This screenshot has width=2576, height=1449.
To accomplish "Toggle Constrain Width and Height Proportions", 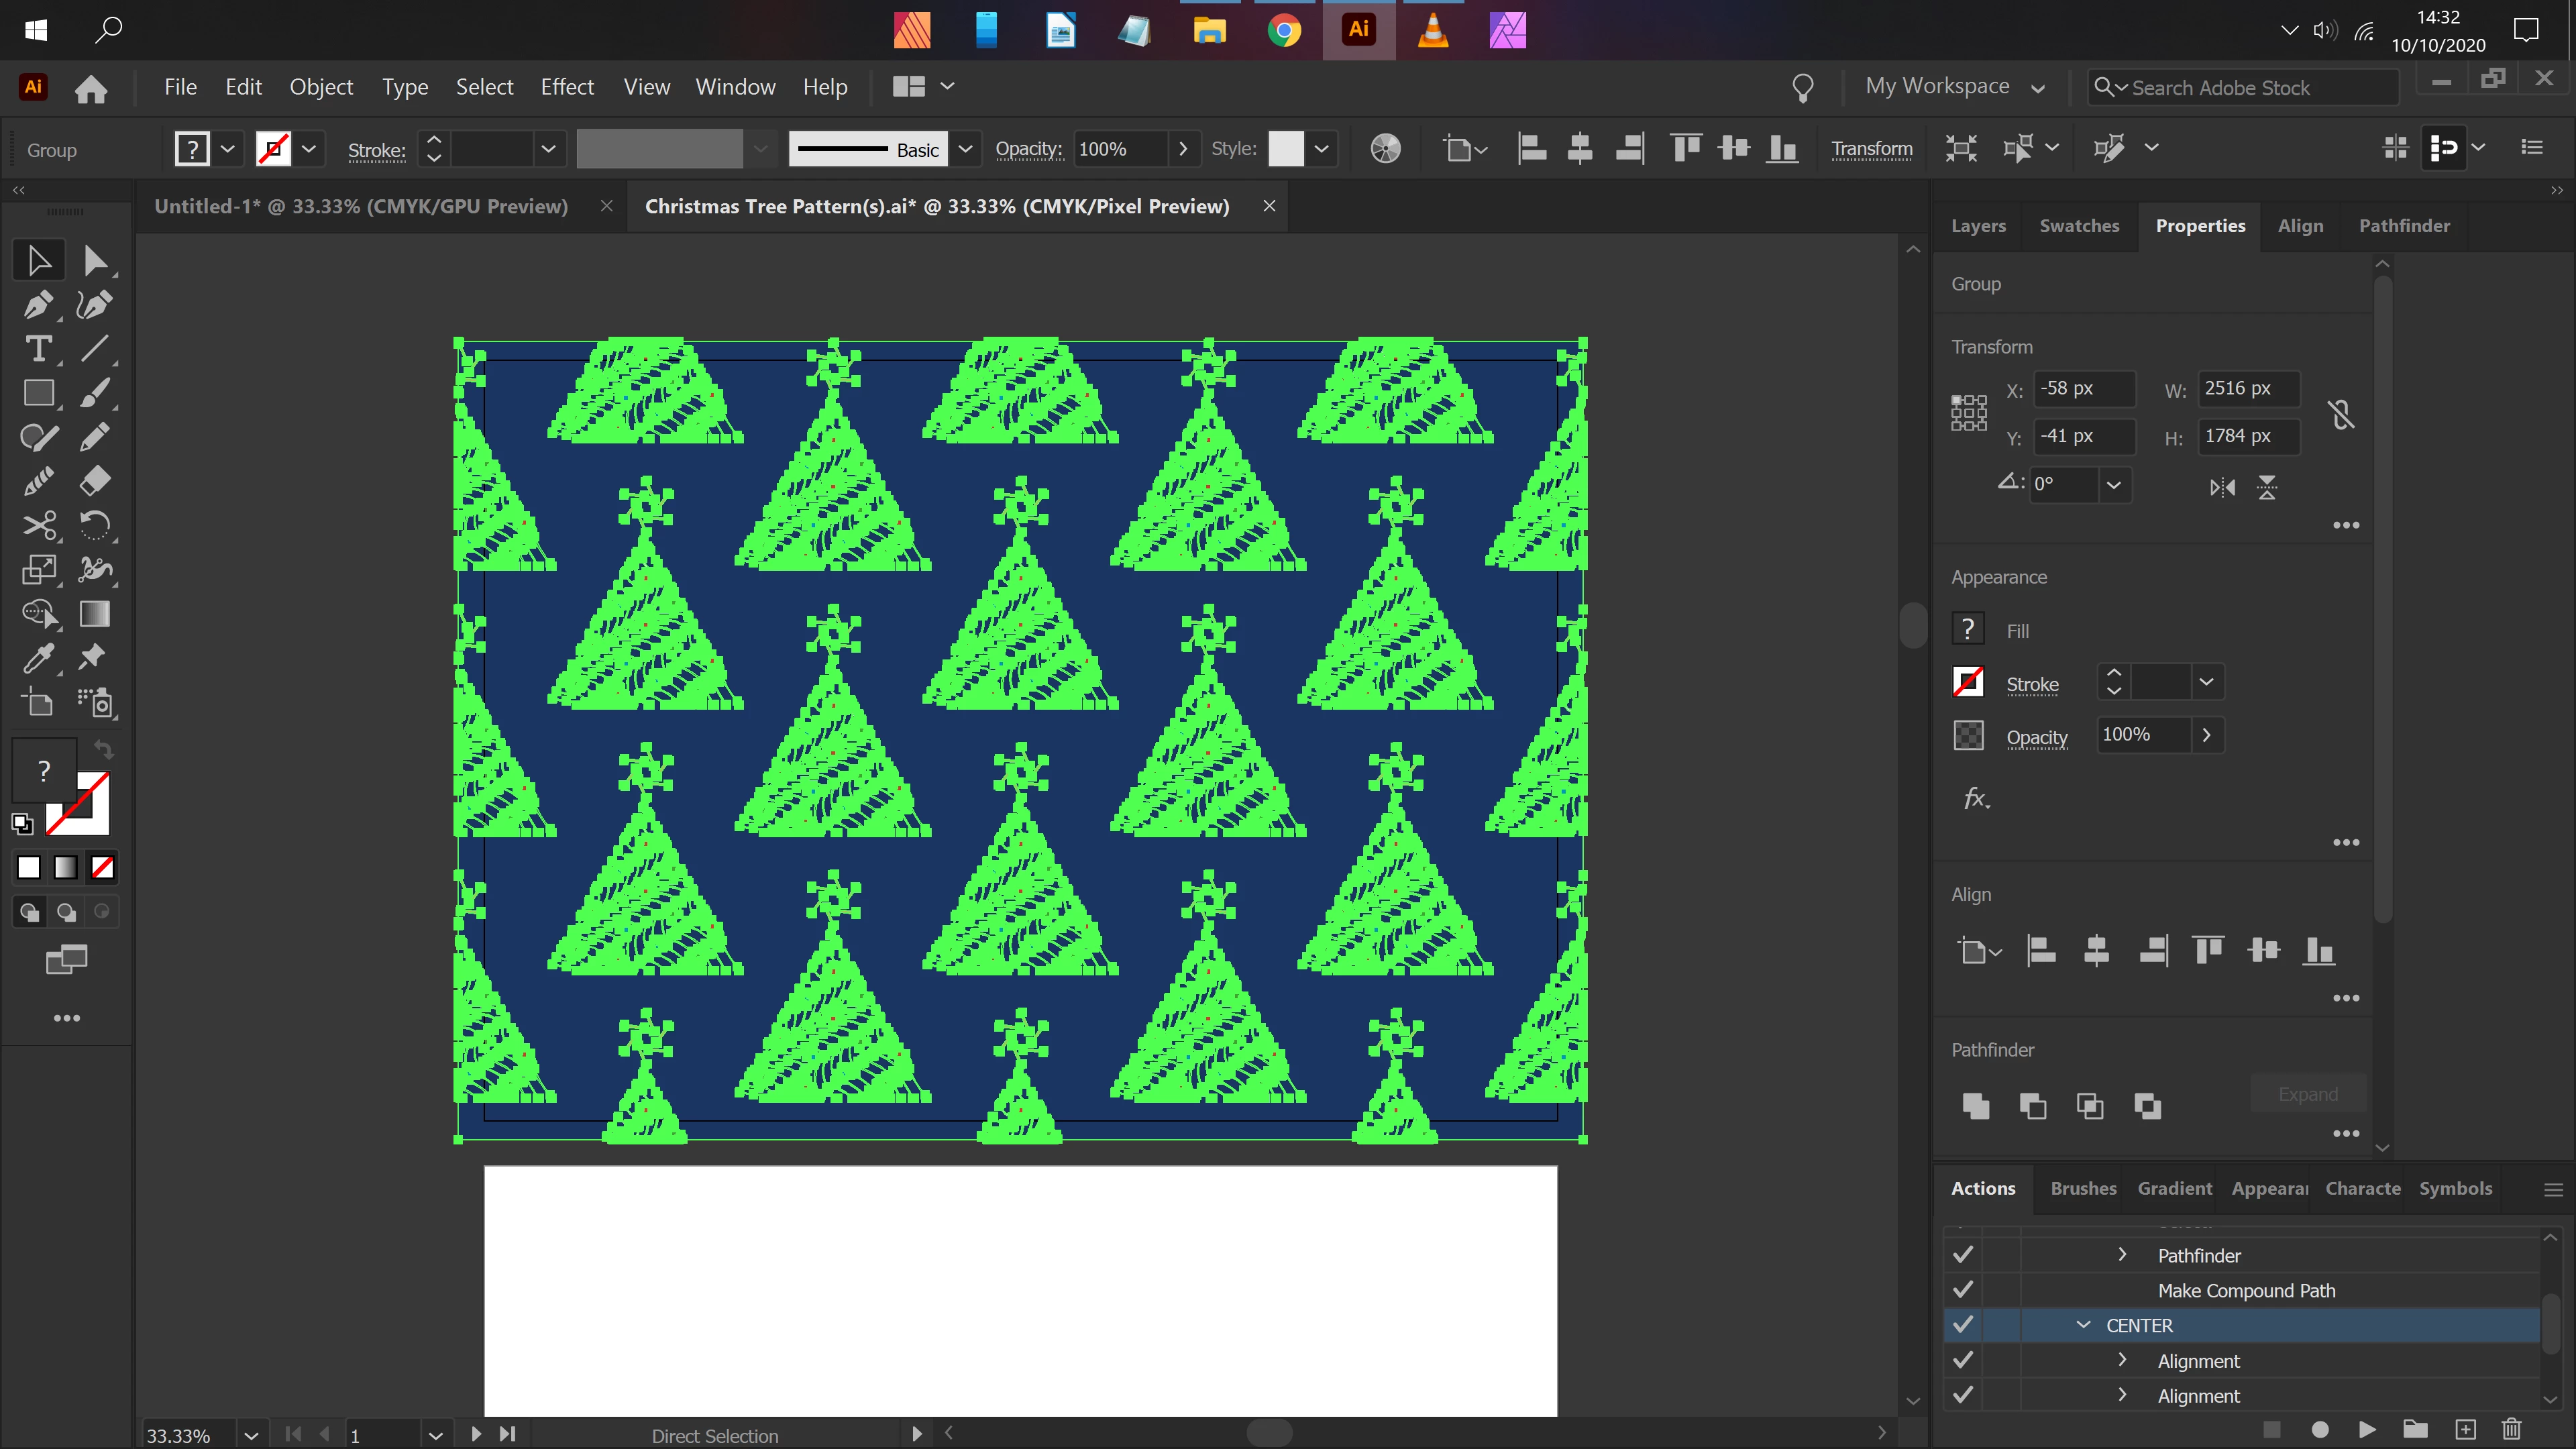I will tap(2341, 413).
